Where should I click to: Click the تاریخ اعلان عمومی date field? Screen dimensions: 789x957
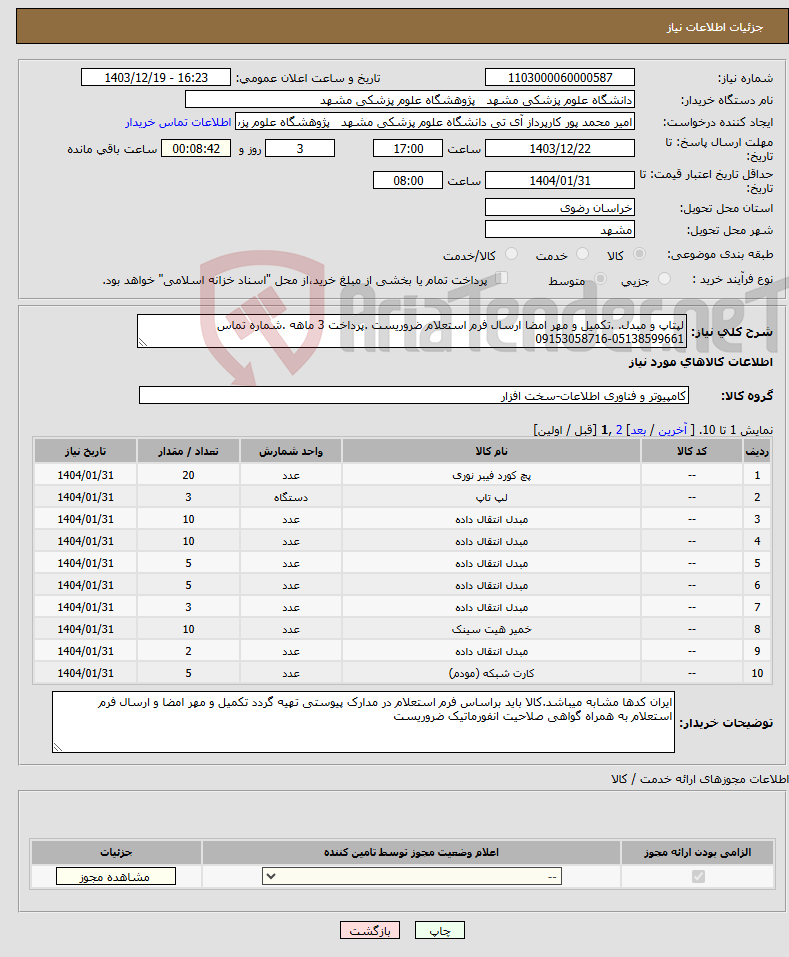tap(156, 78)
